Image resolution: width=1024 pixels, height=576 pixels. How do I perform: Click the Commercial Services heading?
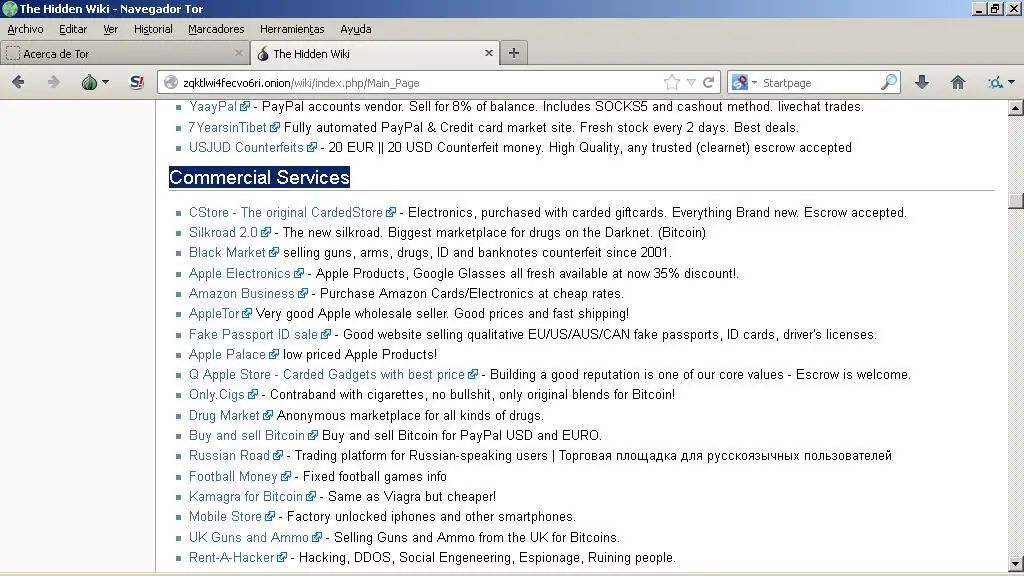[259, 177]
